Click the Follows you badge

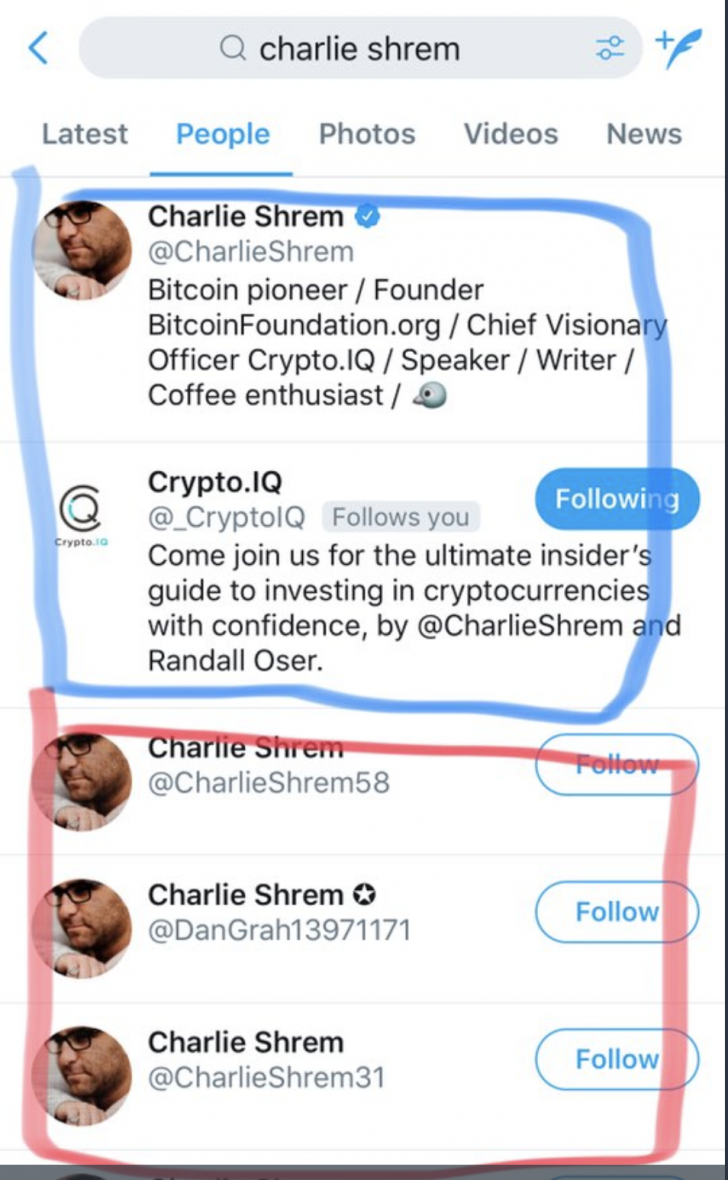coord(401,517)
